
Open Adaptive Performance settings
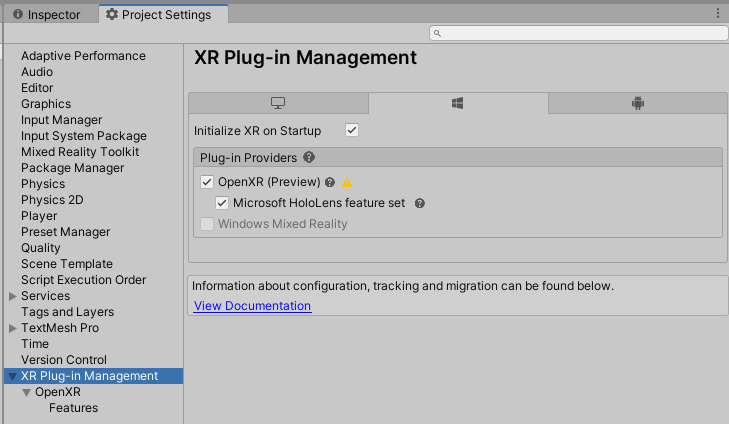(x=83, y=56)
